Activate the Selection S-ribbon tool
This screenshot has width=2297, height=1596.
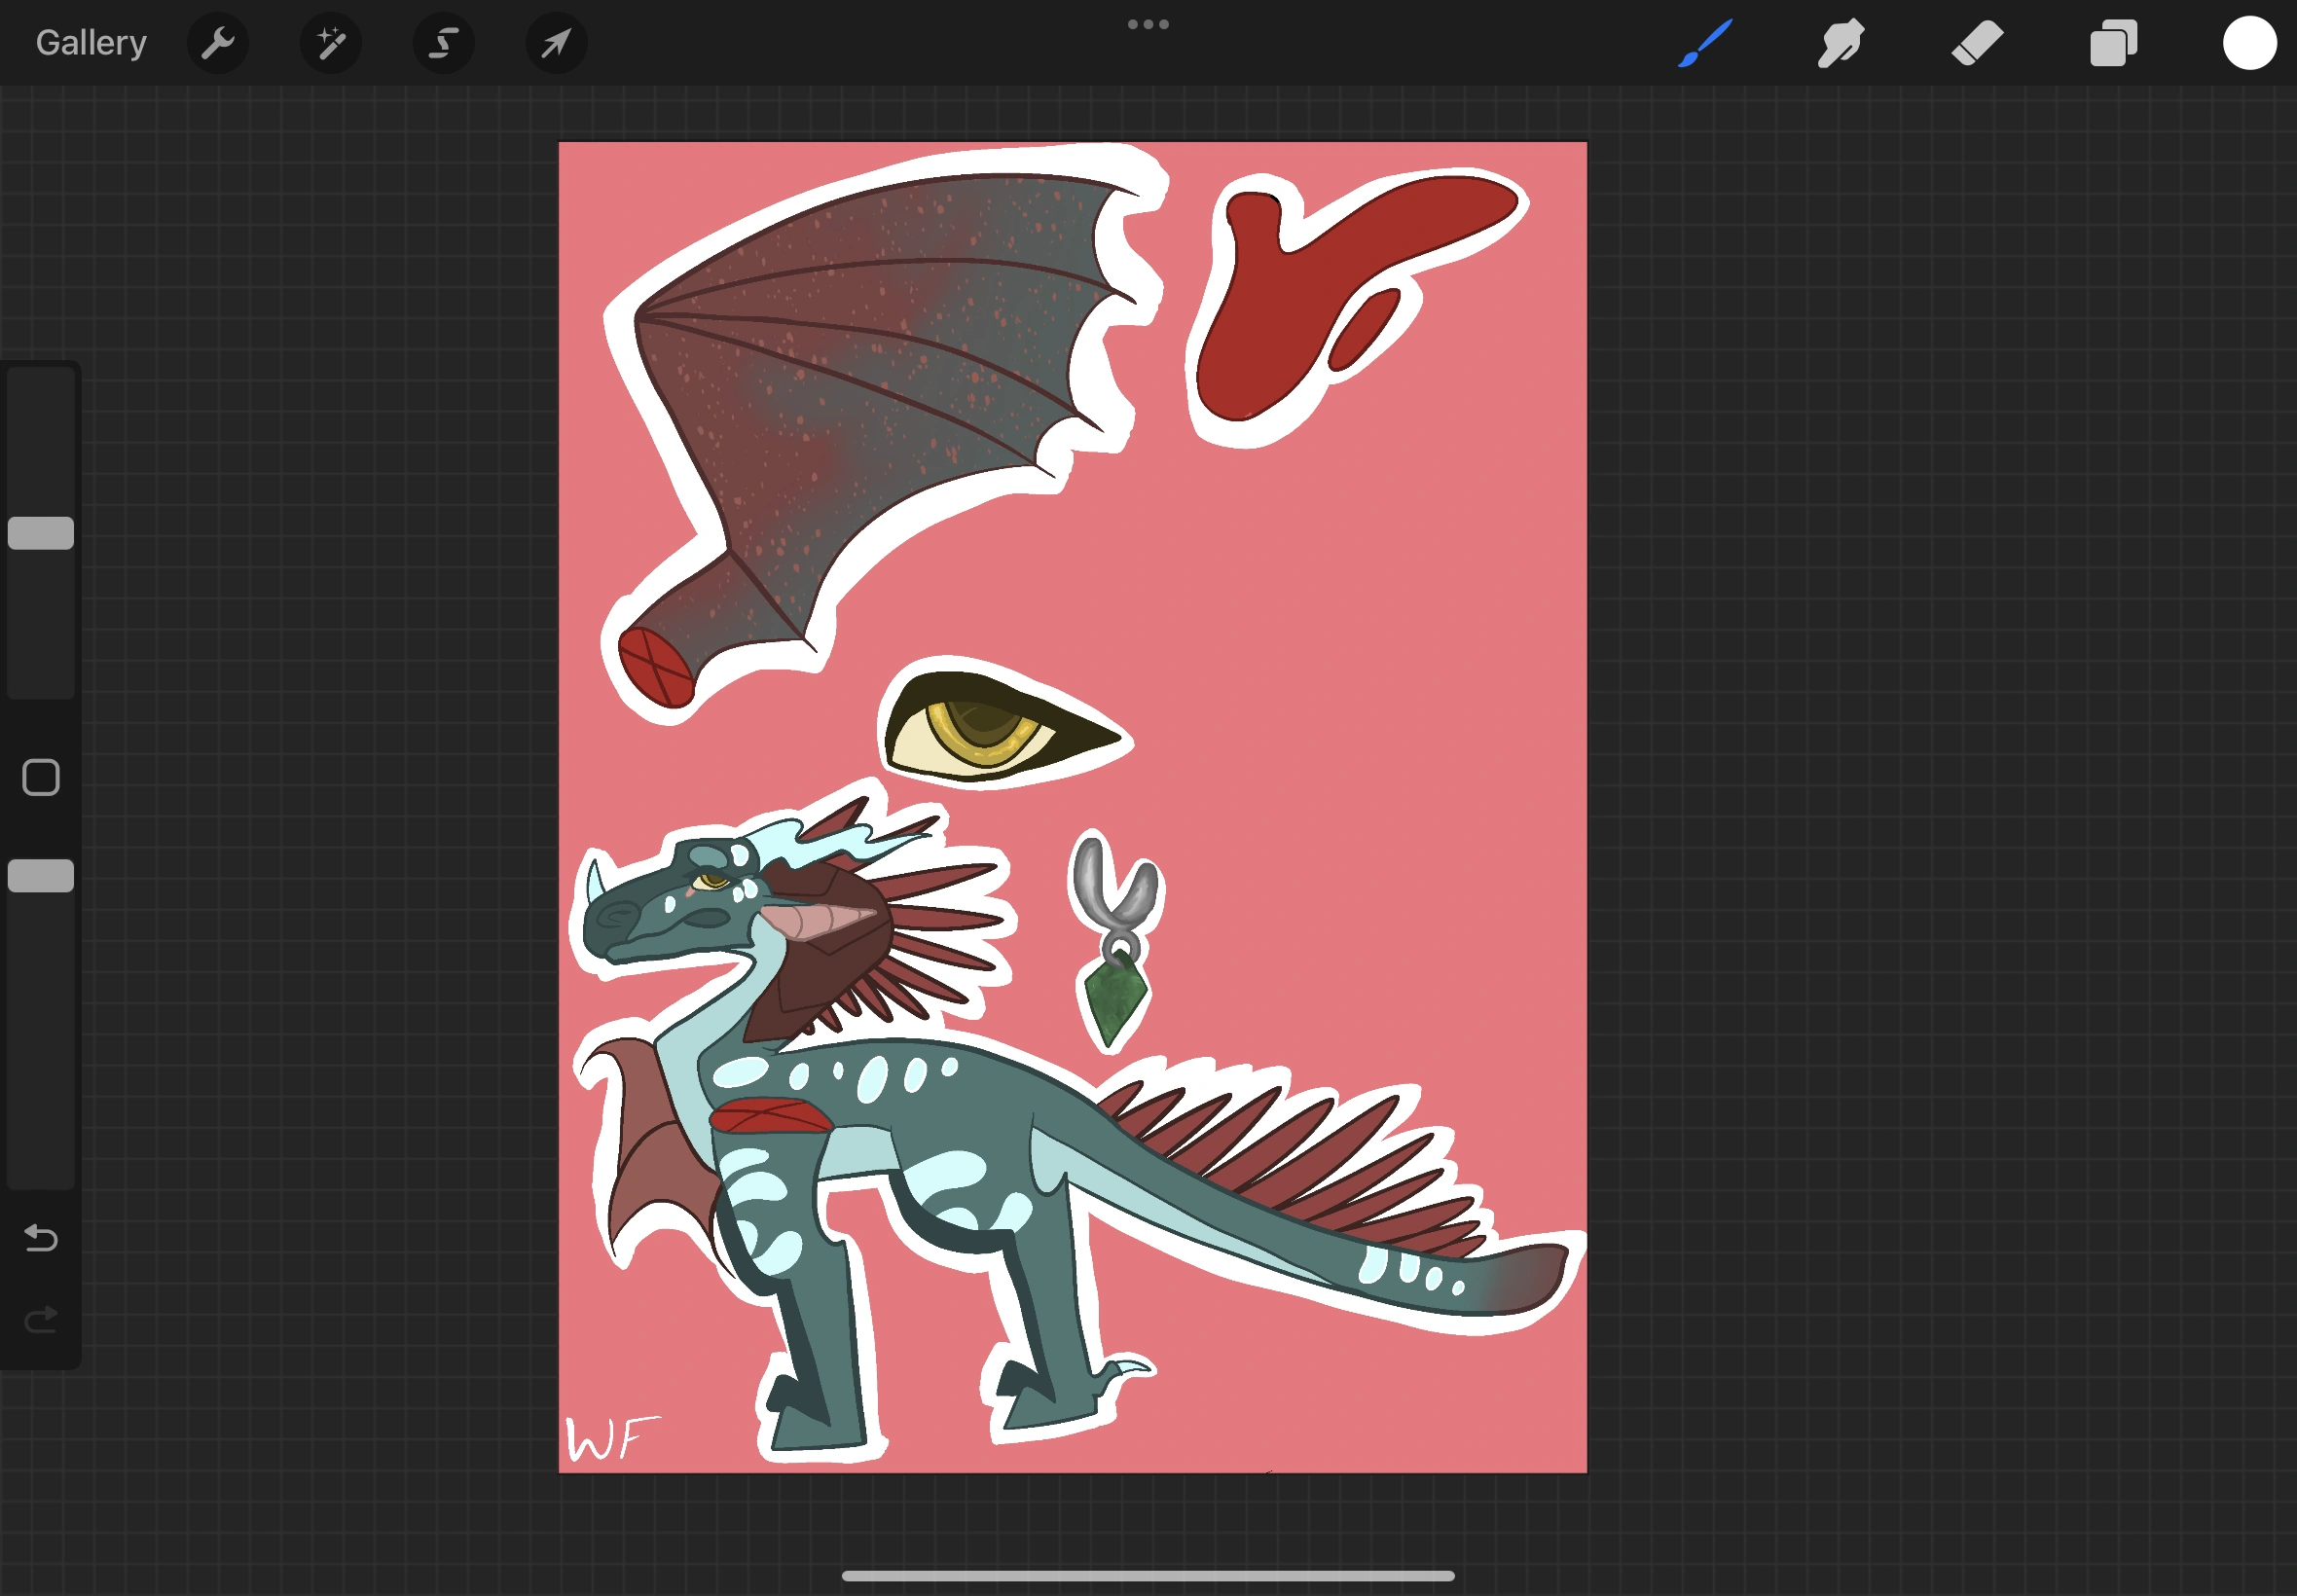[443, 43]
